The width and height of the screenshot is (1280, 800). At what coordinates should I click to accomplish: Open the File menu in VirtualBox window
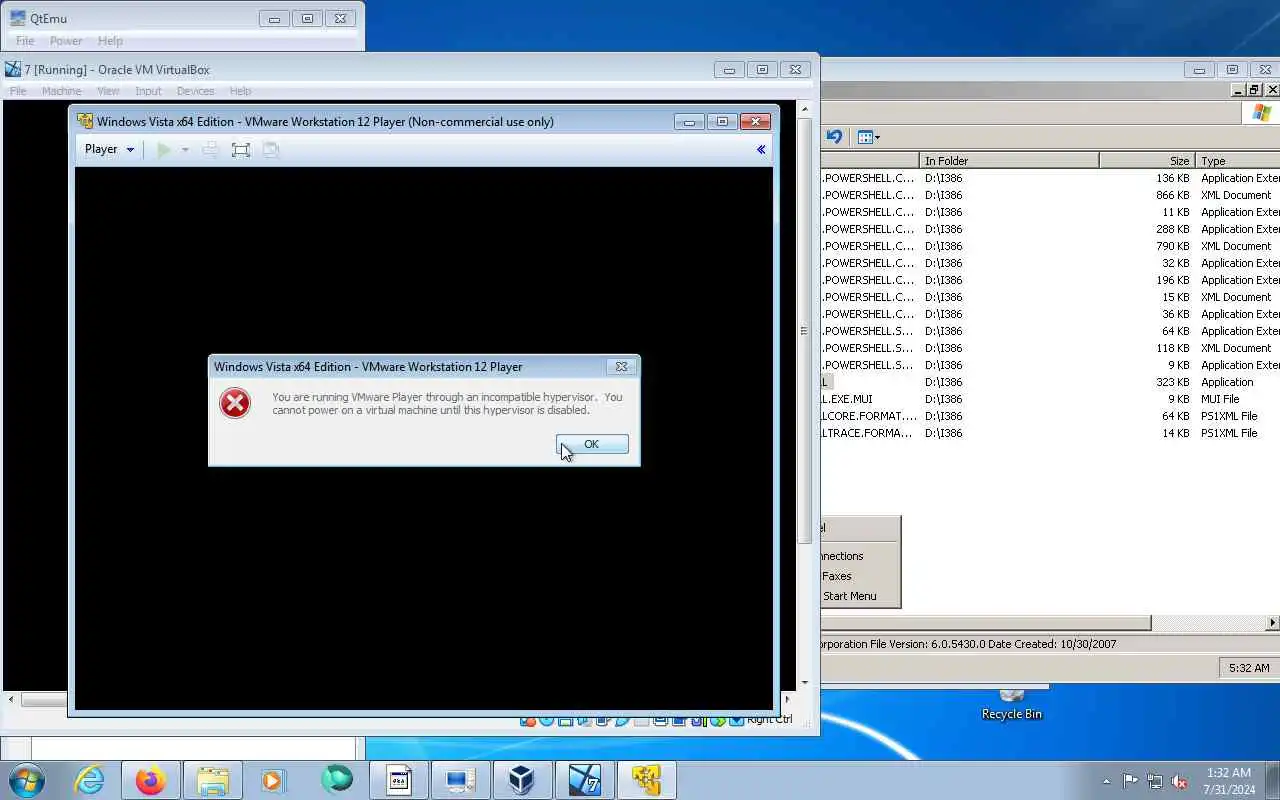click(18, 91)
